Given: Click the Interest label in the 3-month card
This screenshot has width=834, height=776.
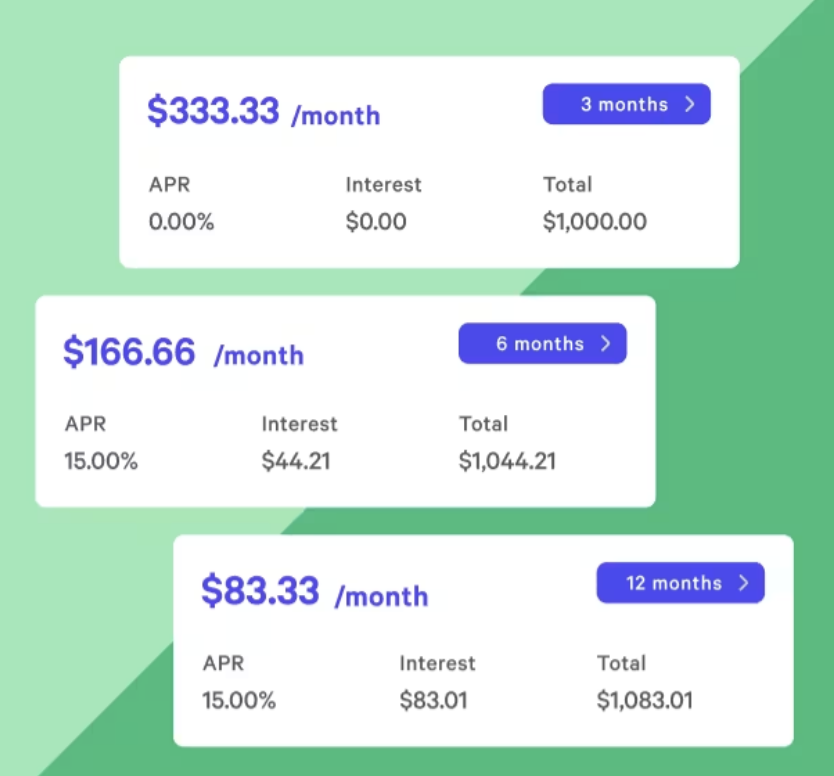Looking at the screenshot, I should (x=384, y=185).
